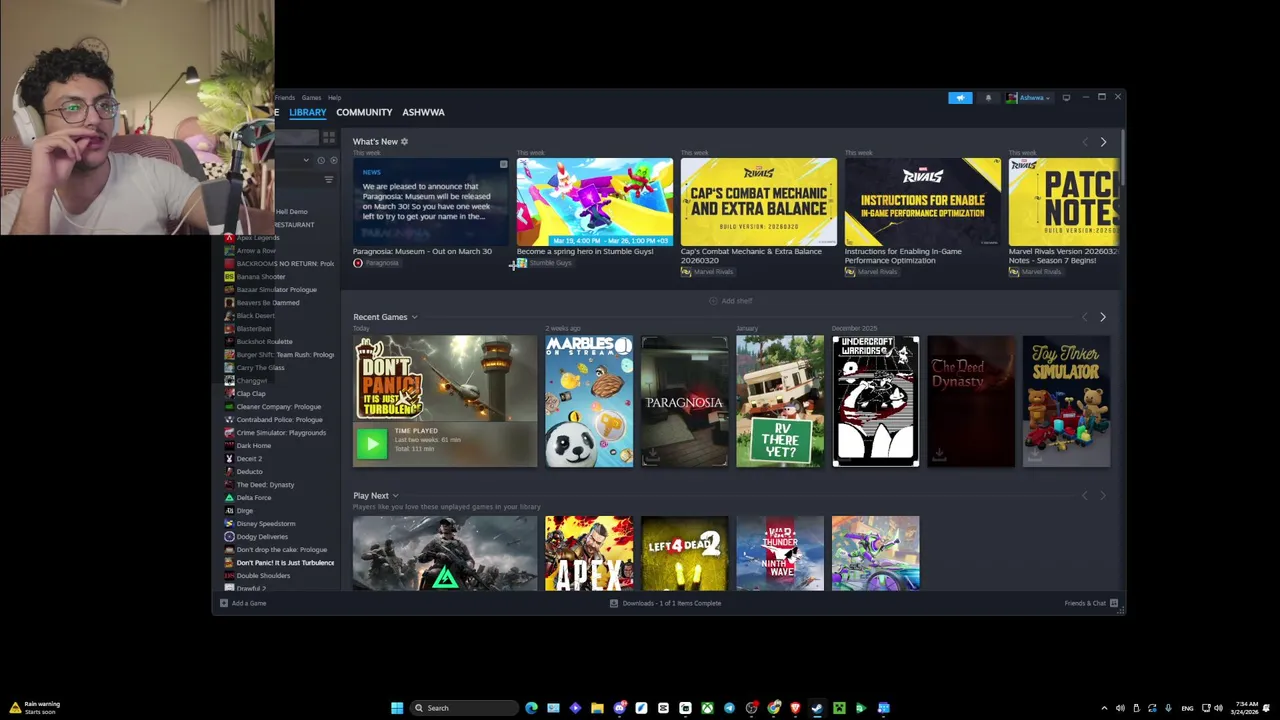The width and height of the screenshot is (1280, 720).
Task: Open Stumble Guys spring hero event card
Action: (x=595, y=203)
